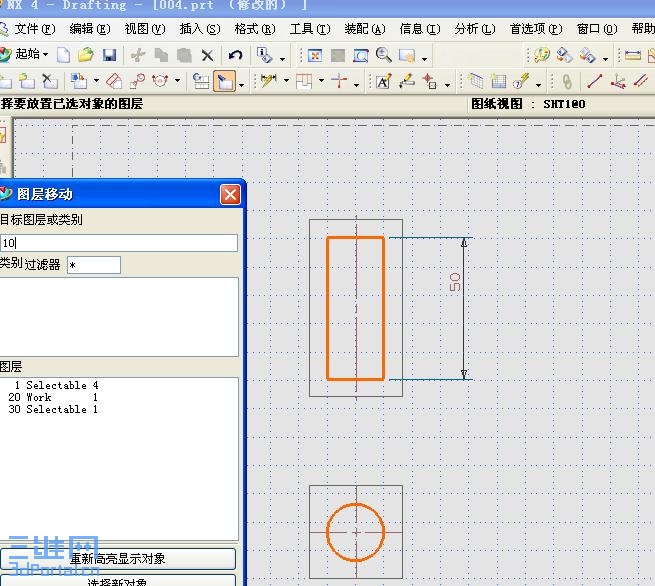Open the 格式(R) menu
655x586 pixels.
(255, 29)
